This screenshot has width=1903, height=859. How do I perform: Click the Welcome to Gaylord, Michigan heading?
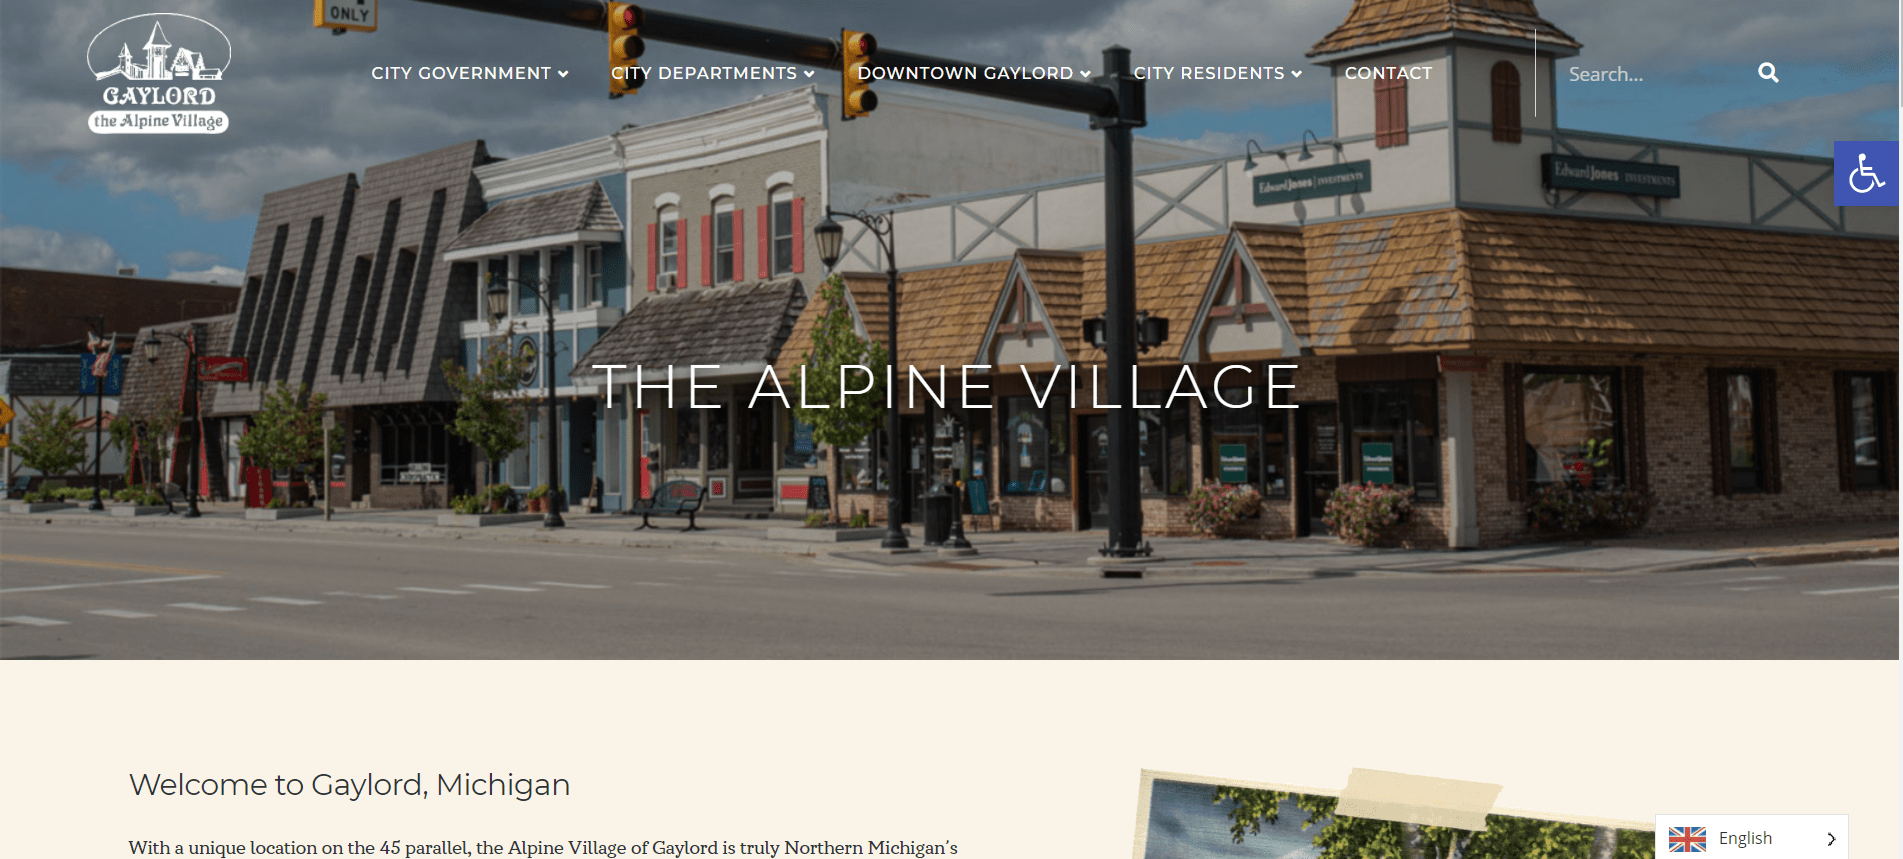(x=349, y=785)
